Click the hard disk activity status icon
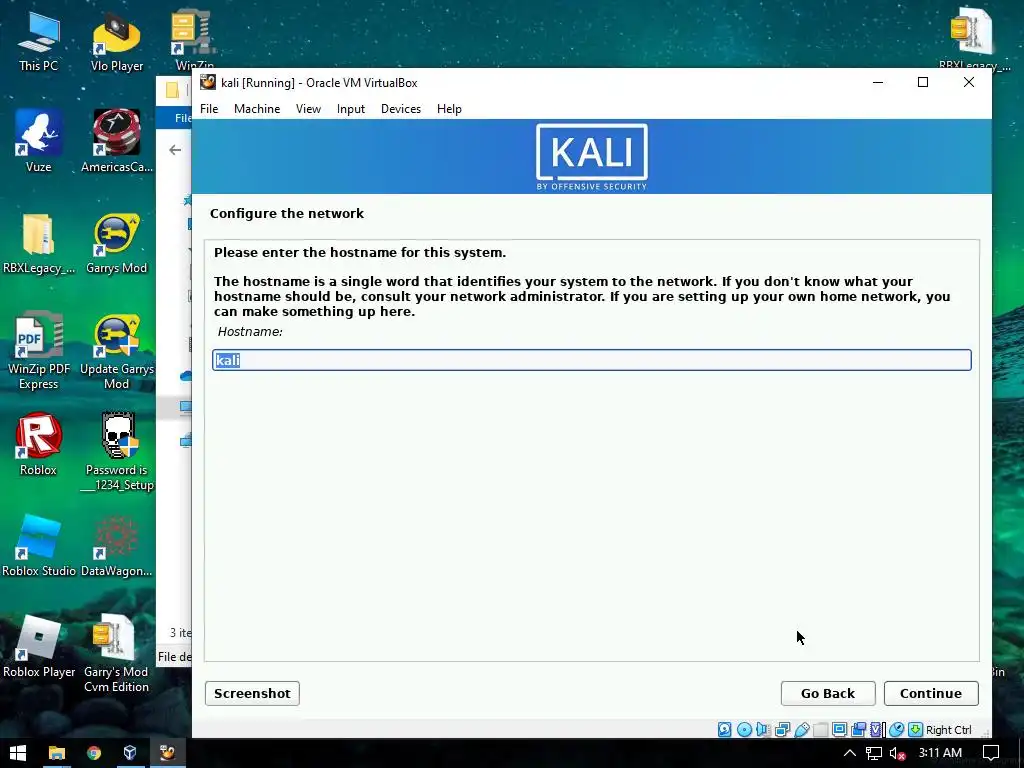This screenshot has width=1024, height=768. 724,729
